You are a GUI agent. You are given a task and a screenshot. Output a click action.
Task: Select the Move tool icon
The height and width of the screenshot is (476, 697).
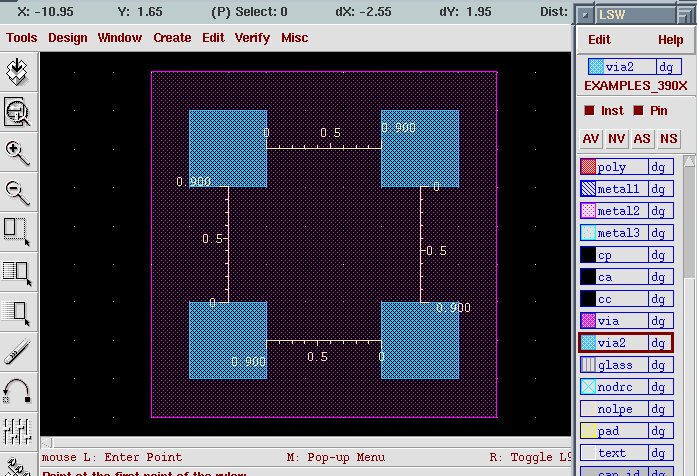(17, 312)
